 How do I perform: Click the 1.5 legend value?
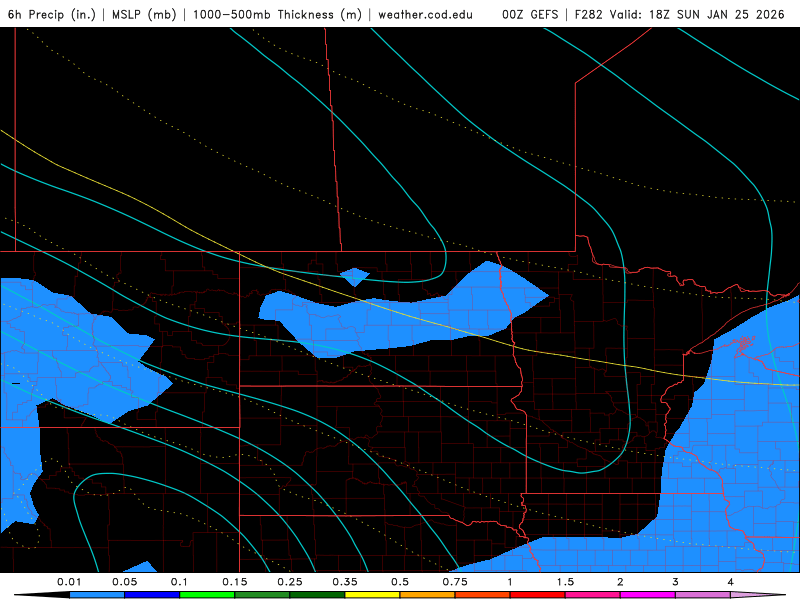[565, 582]
